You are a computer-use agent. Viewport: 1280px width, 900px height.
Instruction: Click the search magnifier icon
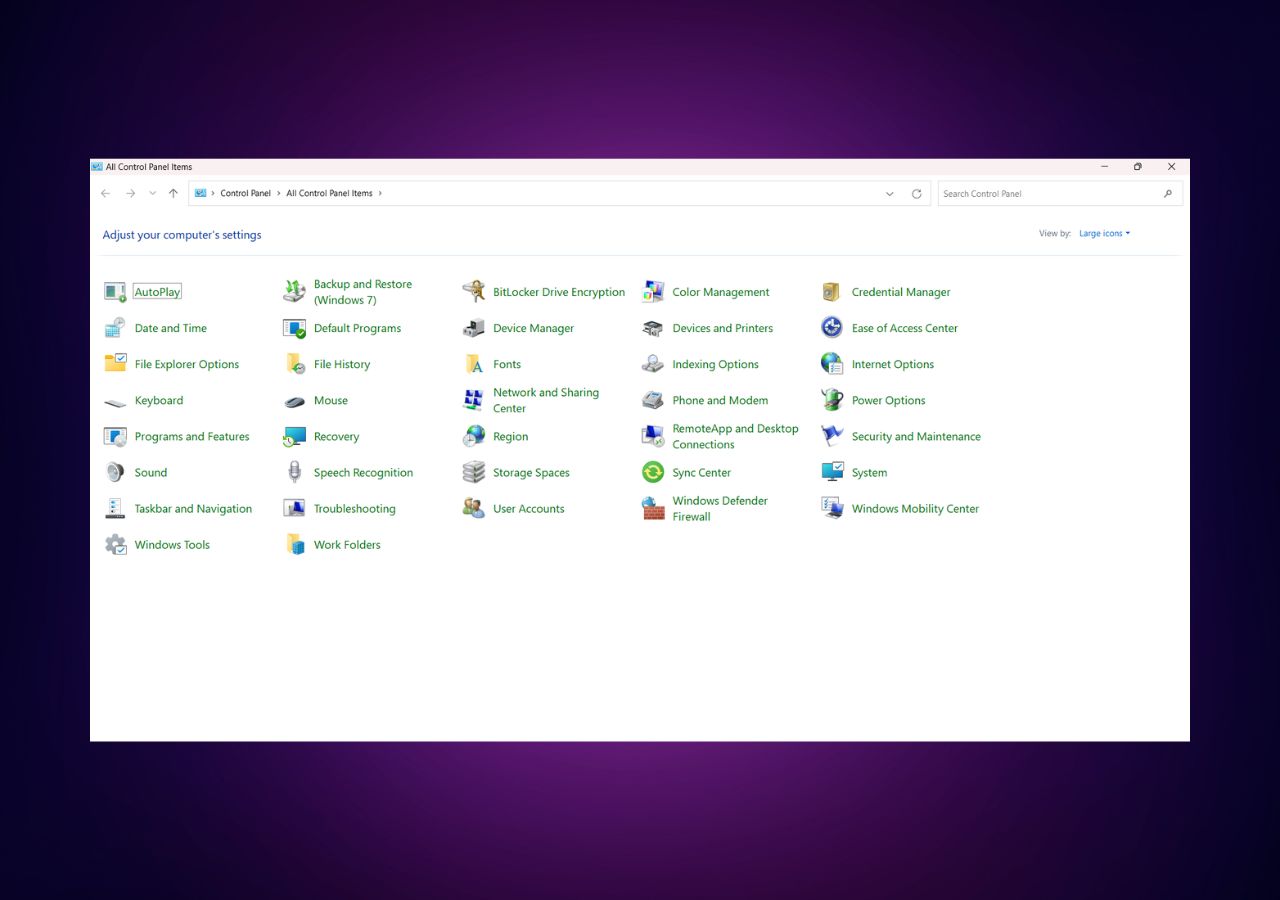(1168, 194)
